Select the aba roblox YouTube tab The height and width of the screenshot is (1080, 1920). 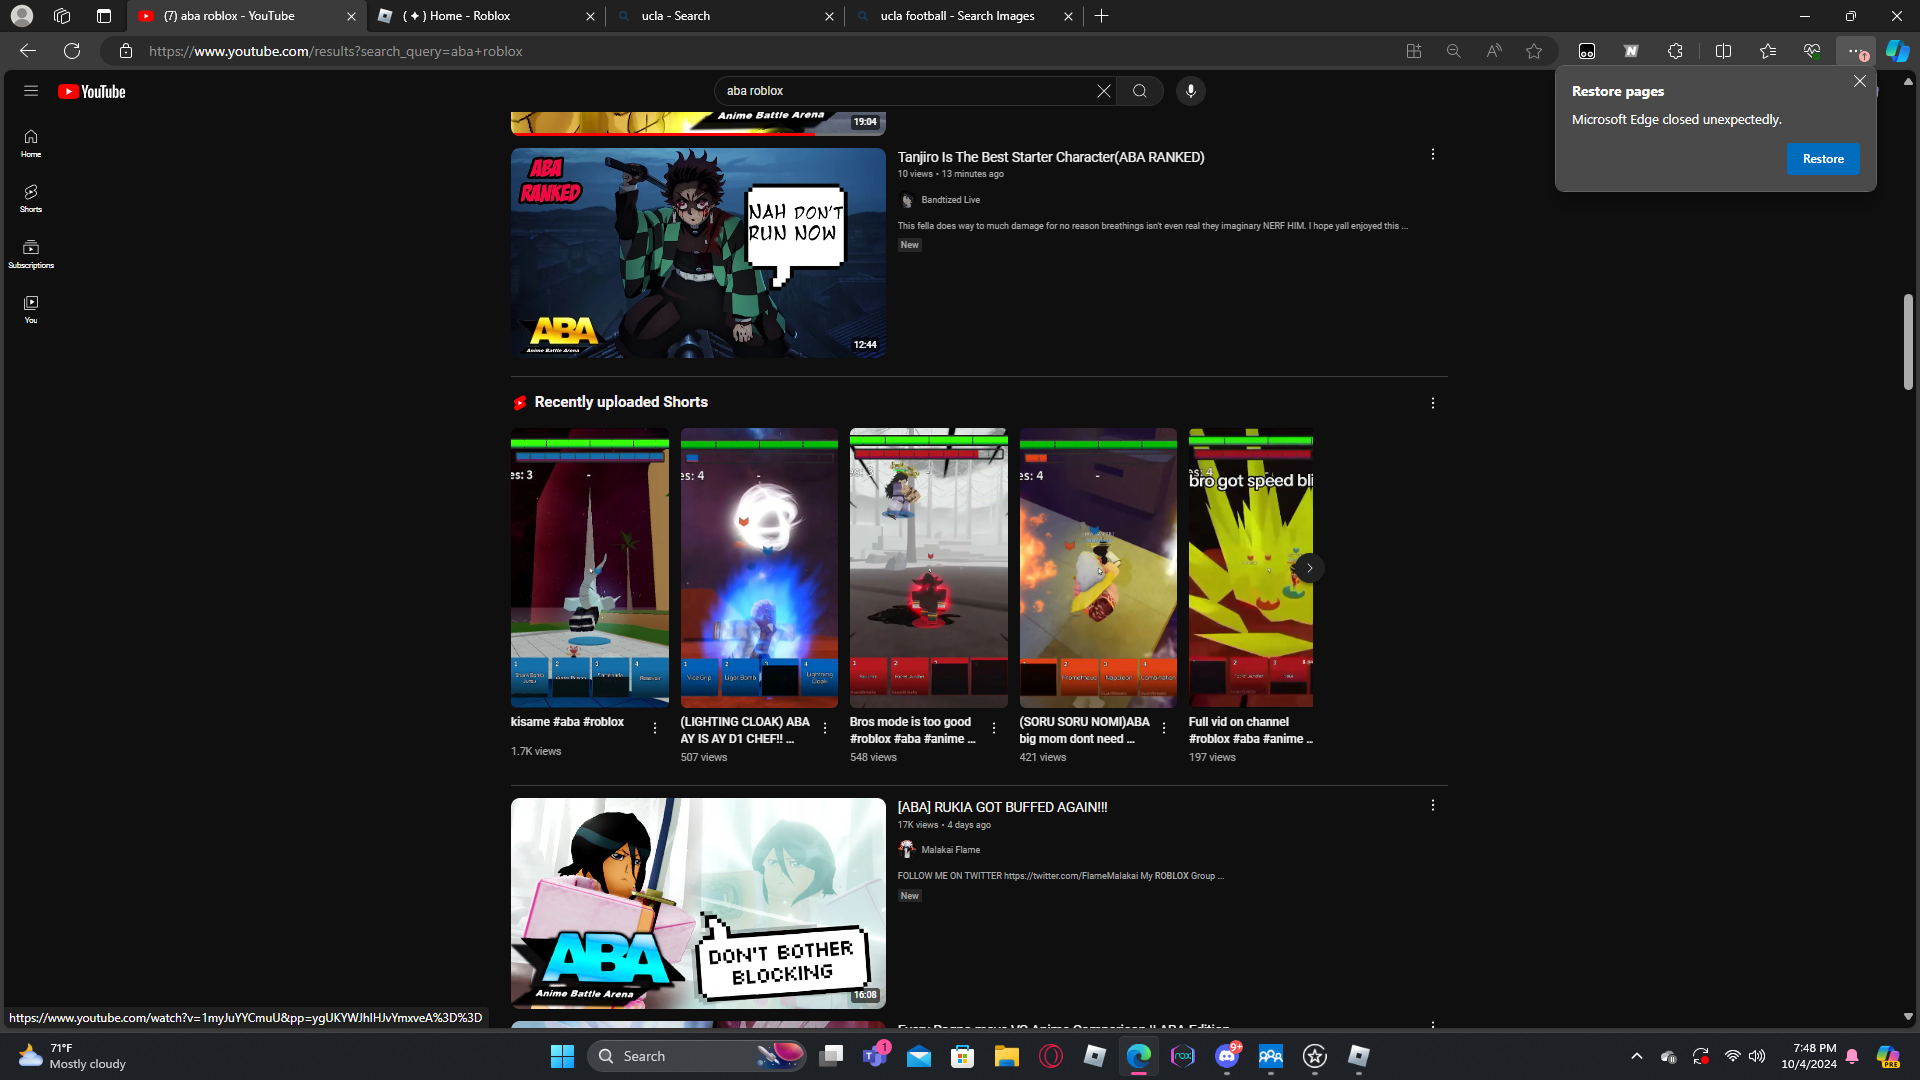click(246, 16)
